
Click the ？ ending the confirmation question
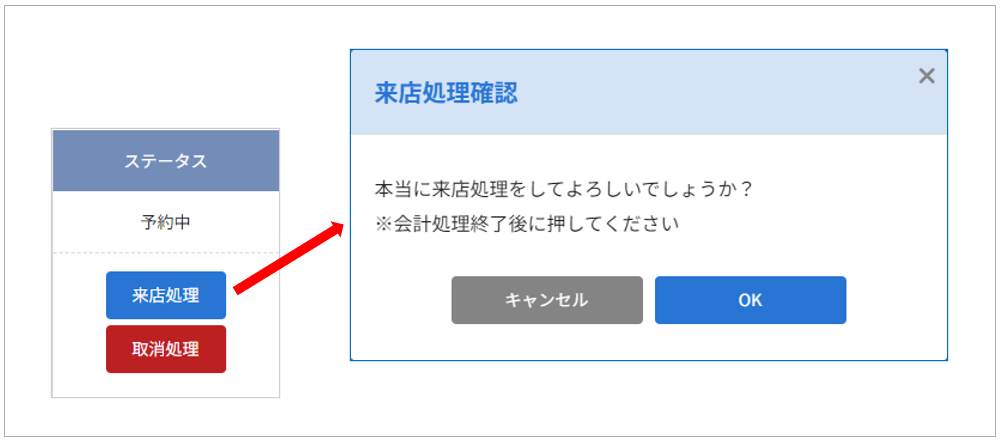point(743,191)
